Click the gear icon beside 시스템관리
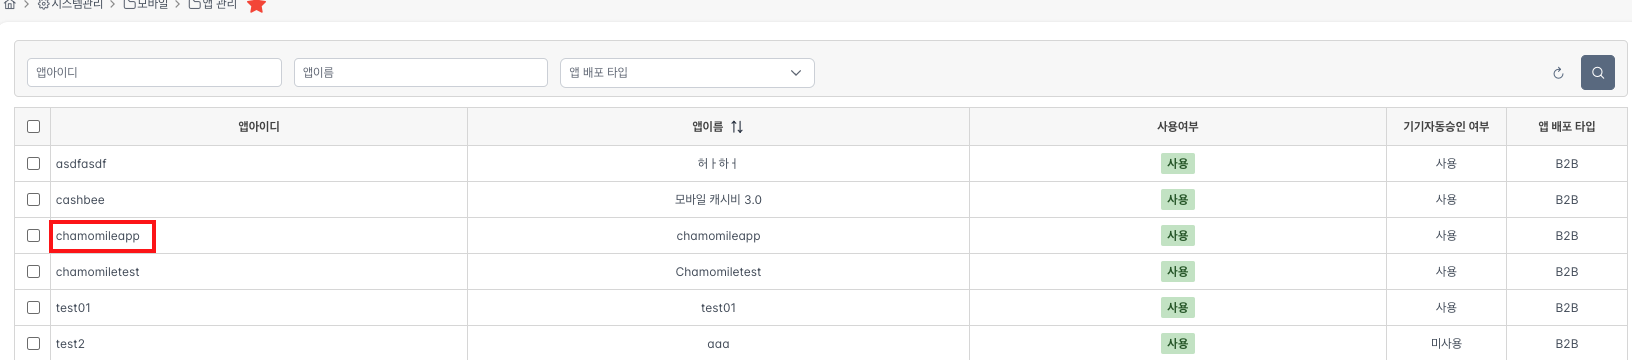Viewport: 1632px width, 360px height. (44, 4)
